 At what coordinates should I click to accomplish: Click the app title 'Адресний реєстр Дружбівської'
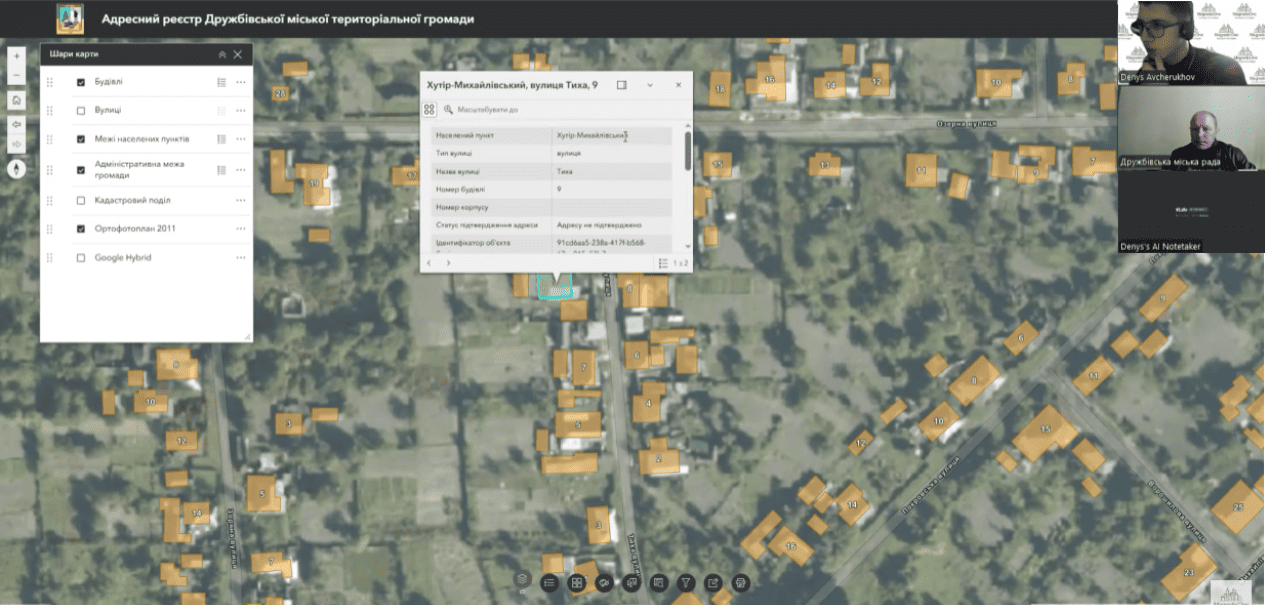pyautogui.click(x=288, y=19)
